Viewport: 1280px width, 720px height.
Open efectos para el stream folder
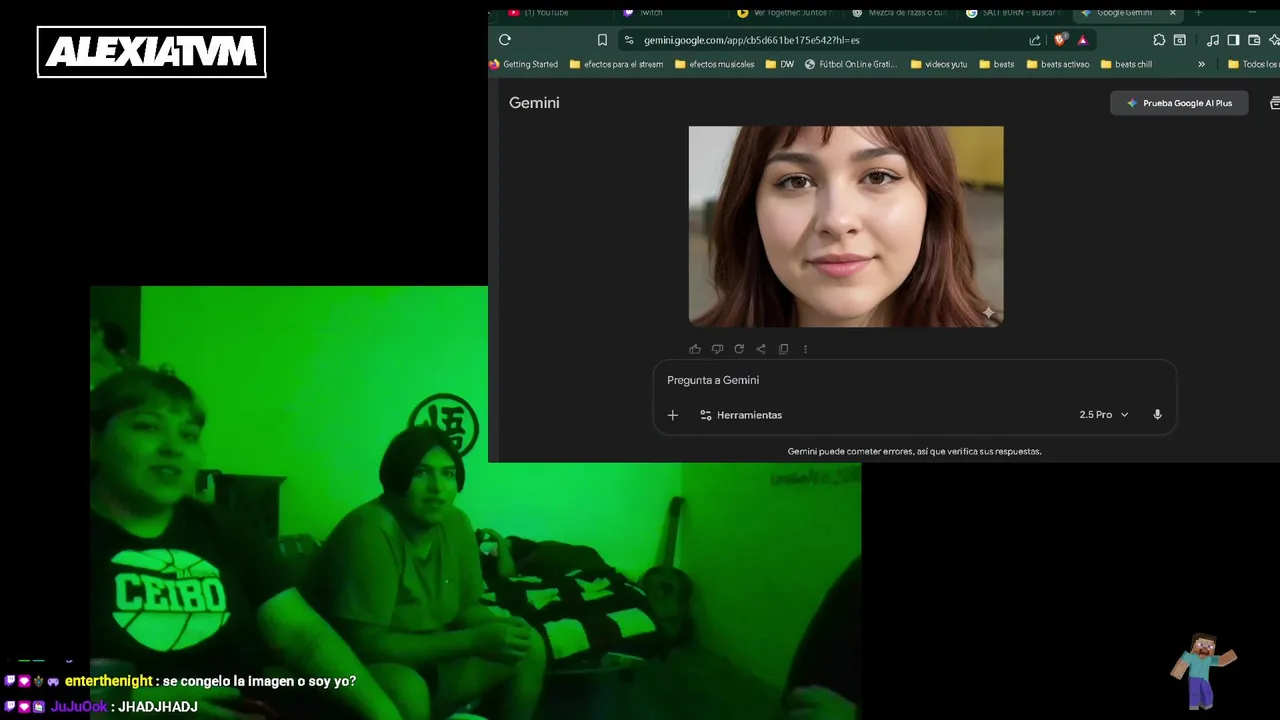(616, 64)
